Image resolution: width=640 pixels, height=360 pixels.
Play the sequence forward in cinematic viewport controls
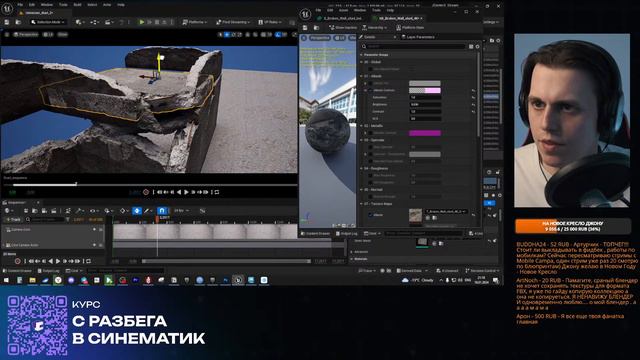pyautogui.click(x=186, y=192)
